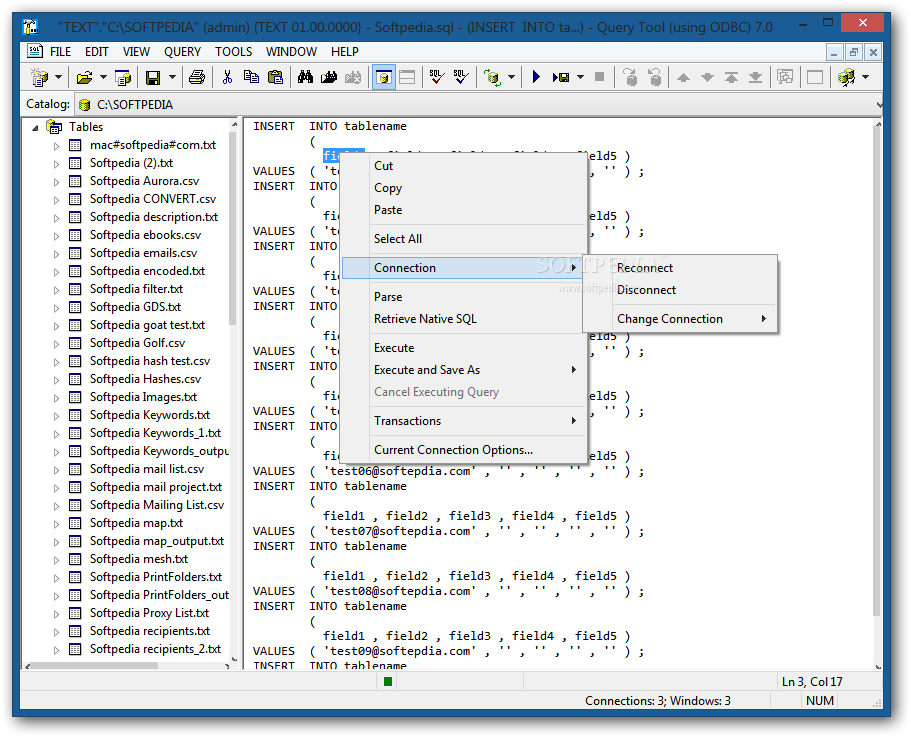This screenshot has width=911, height=737.
Task: Click the tree horizontal scrollbar
Action: [93, 666]
